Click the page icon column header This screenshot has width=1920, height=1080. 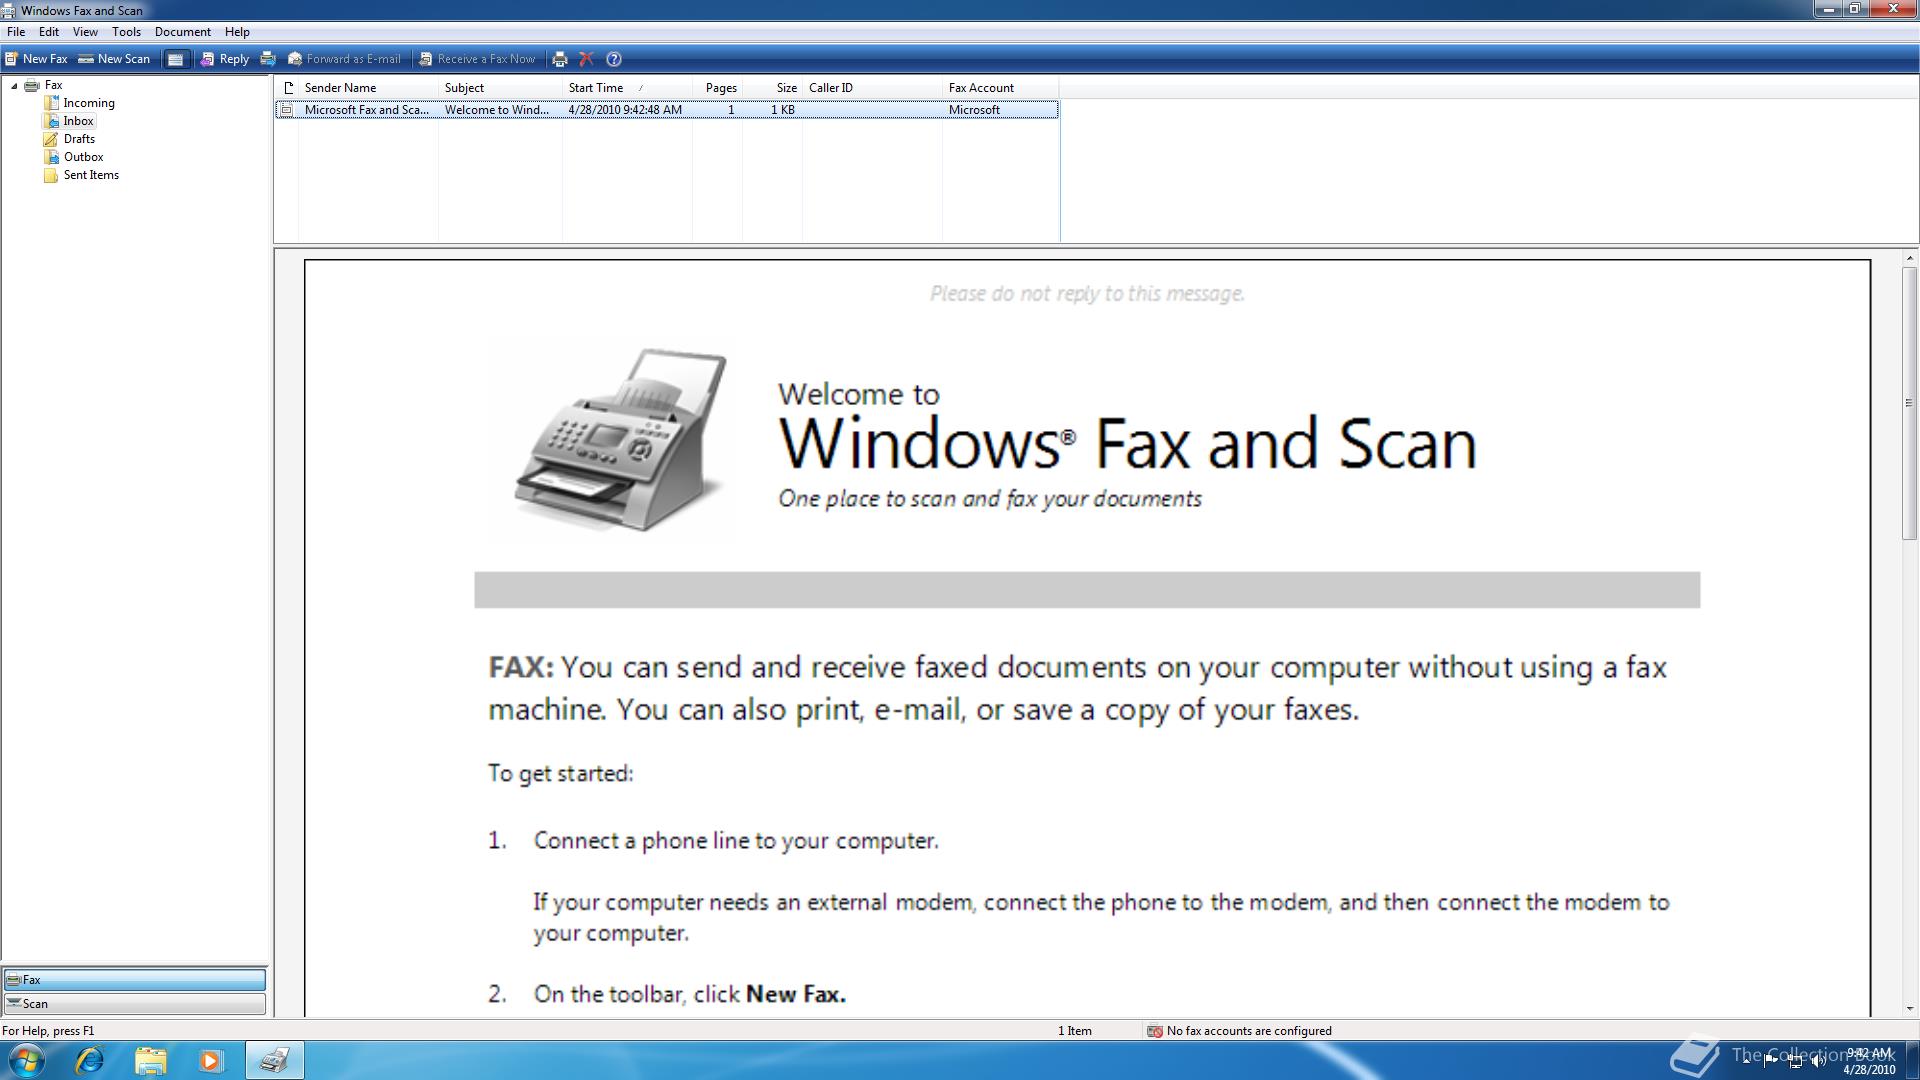[288, 88]
